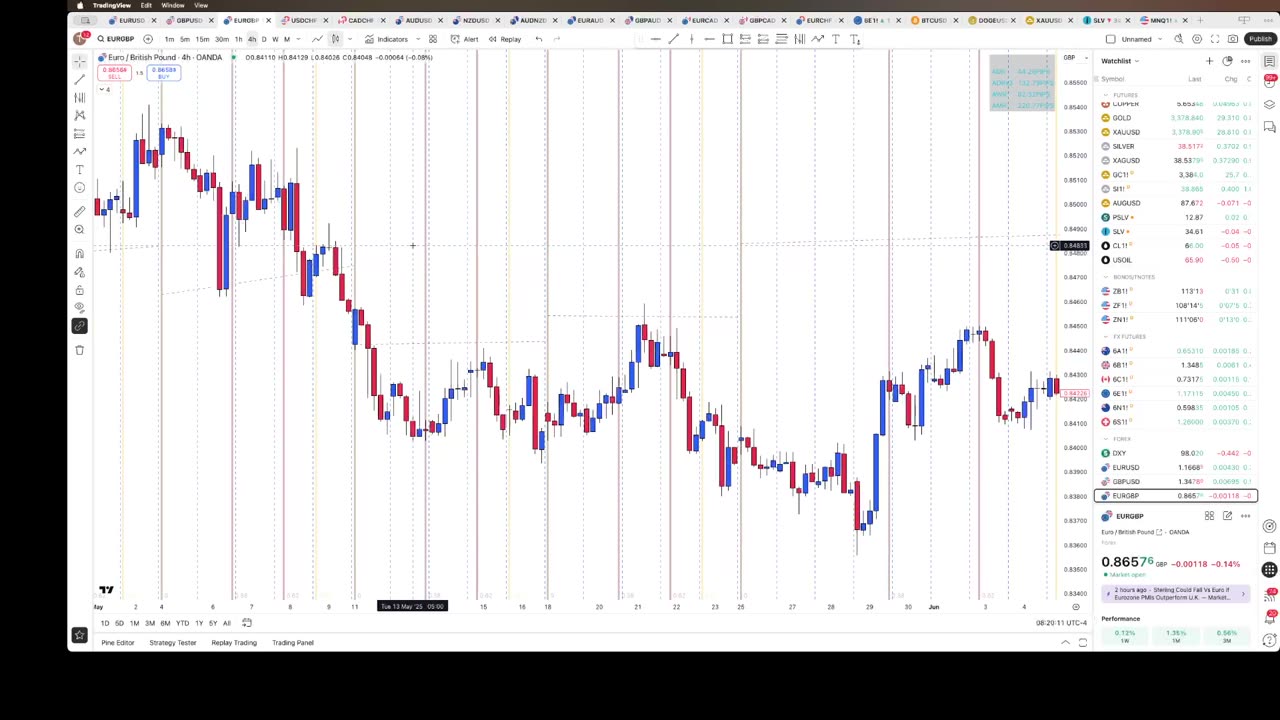This screenshot has width=1280, height=720.
Task: Hide all drawings eye icon in left sidebar
Action: click(80, 308)
